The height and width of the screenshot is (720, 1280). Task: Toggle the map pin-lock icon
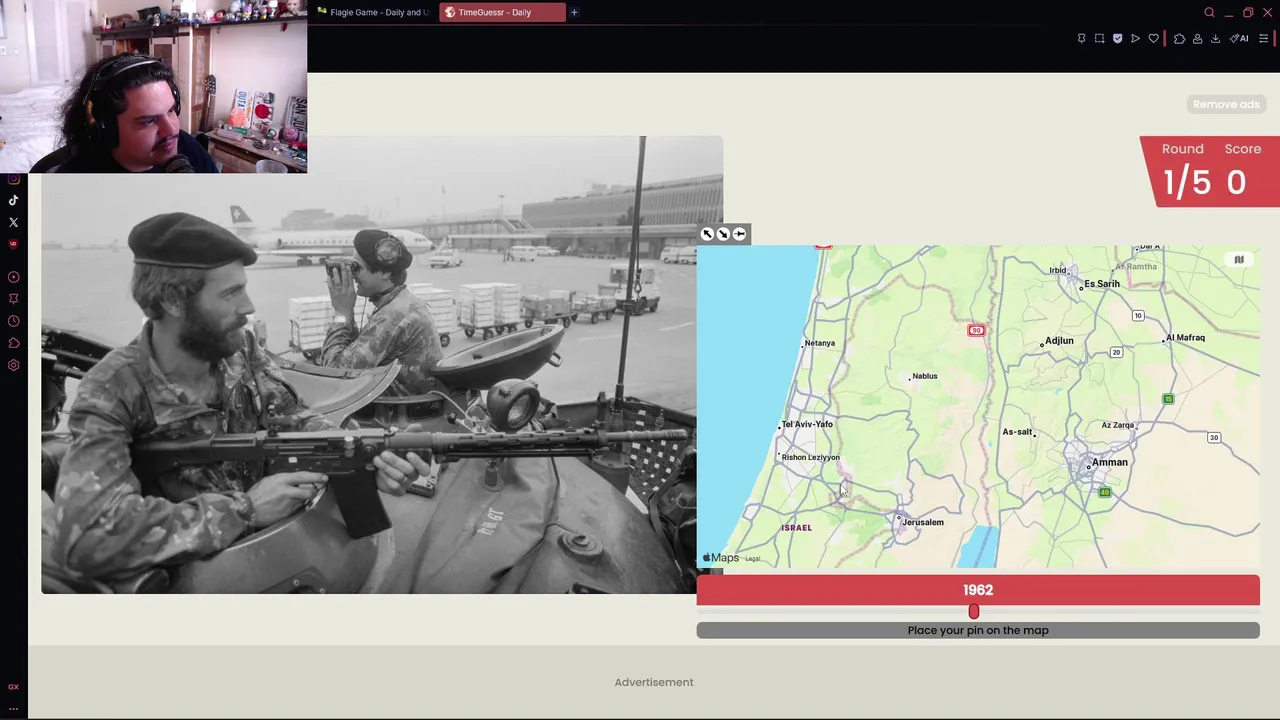739,234
